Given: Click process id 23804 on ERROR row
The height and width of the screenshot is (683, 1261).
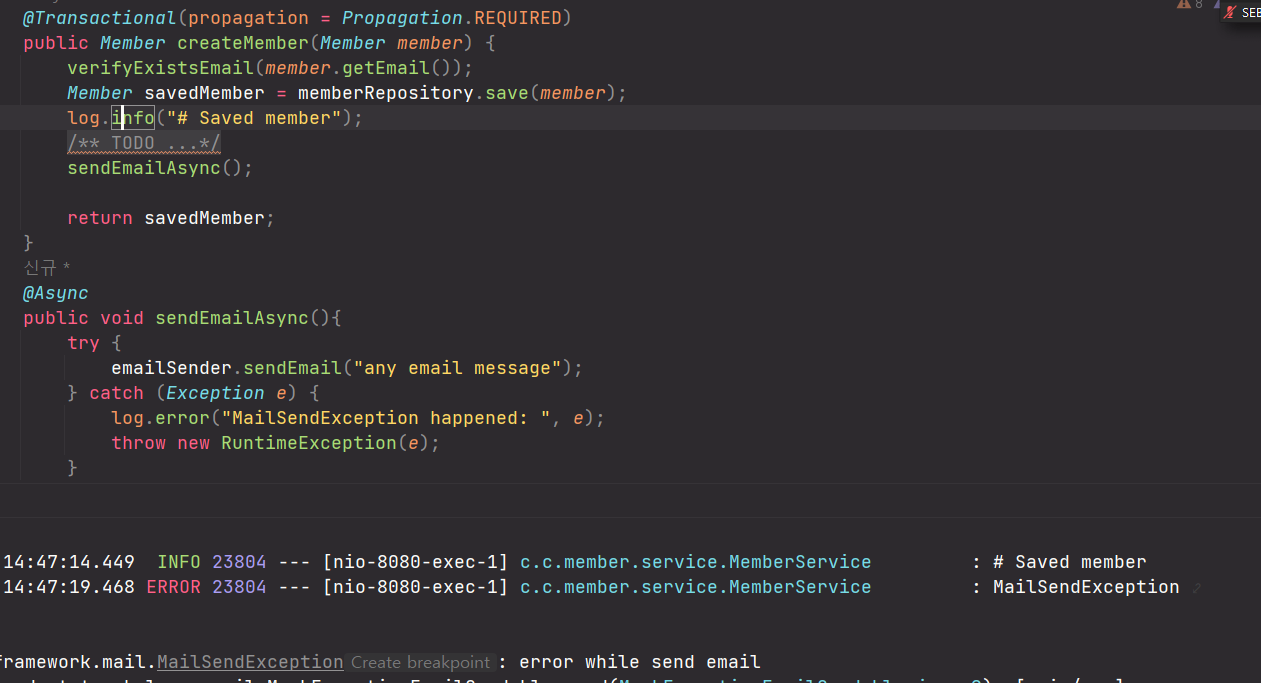Looking at the screenshot, I should (239, 587).
